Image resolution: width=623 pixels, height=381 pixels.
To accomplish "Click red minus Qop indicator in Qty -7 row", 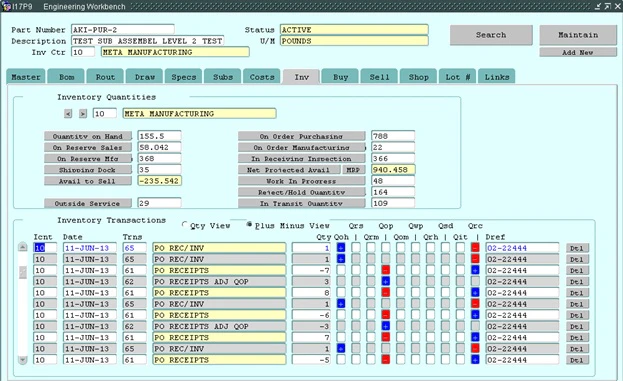I will [385, 270].
